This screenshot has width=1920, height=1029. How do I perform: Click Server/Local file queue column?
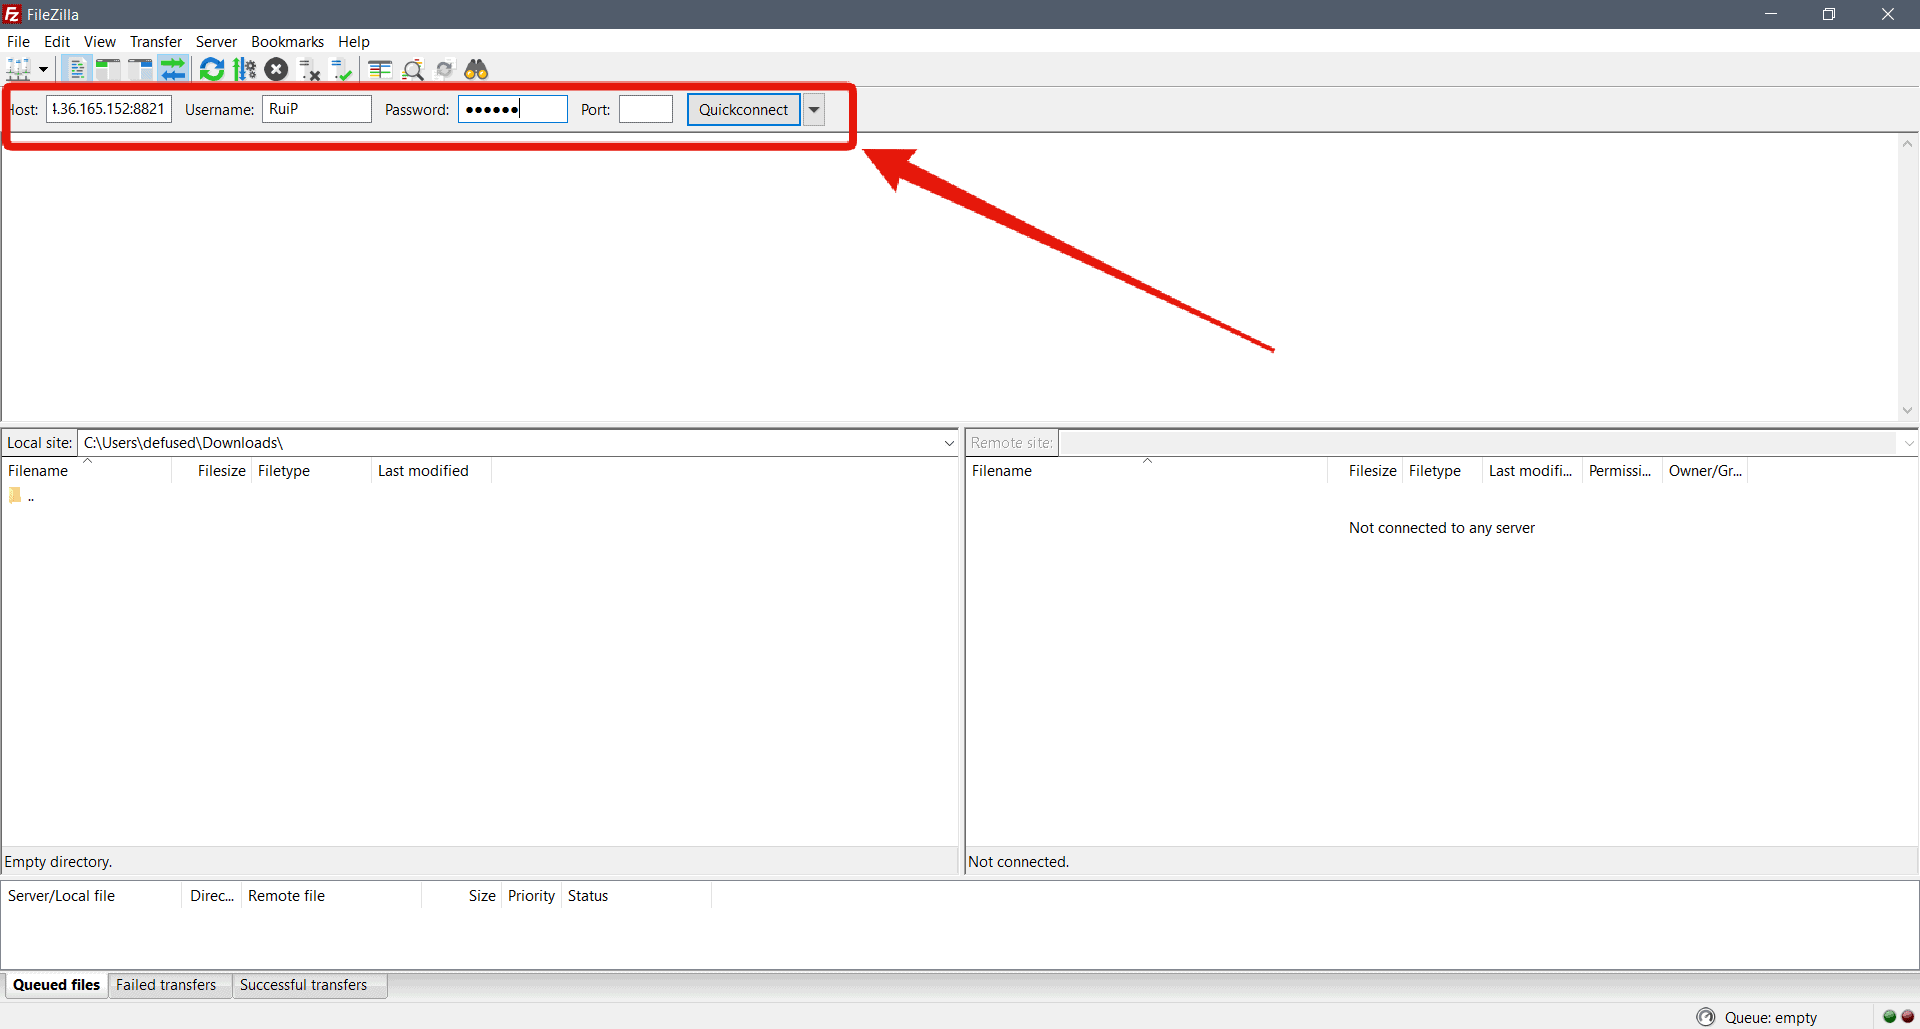[91, 896]
